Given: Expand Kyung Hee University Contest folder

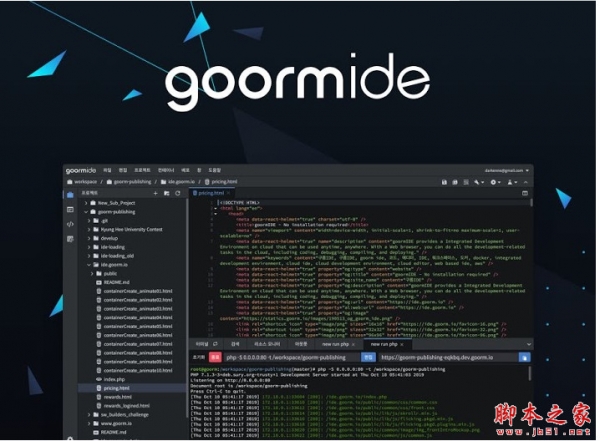Looking at the screenshot, I should point(89,229).
